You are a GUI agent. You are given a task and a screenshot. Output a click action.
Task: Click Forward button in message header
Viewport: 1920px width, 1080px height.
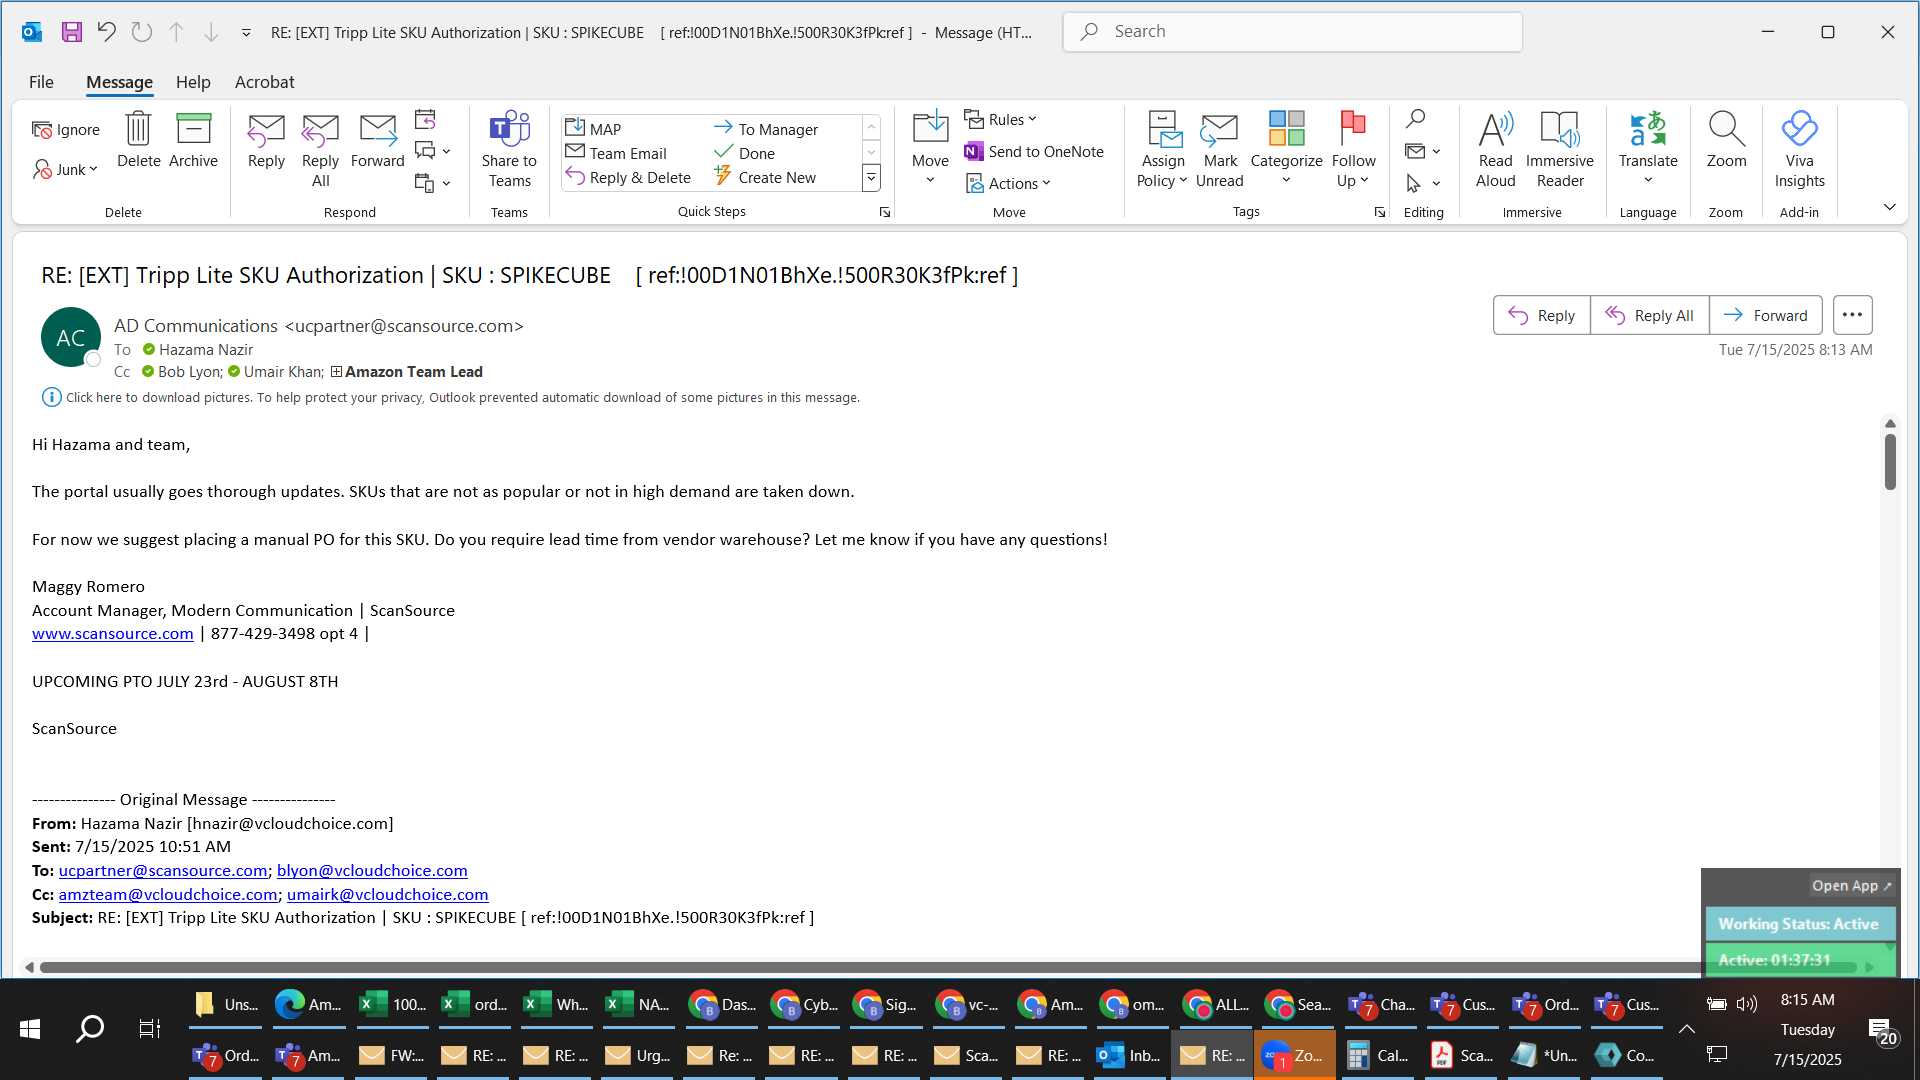pos(1766,315)
